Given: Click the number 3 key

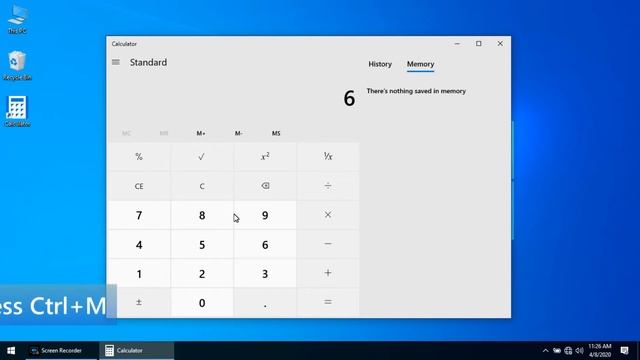Looking at the screenshot, I should 265,273.
